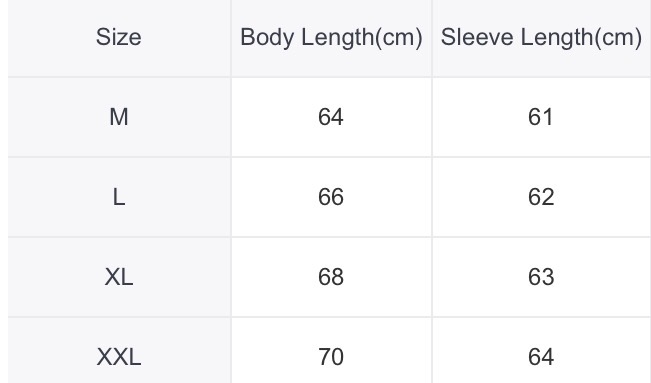Image resolution: width=651 pixels, height=383 pixels.
Task: Select body length value 66 for L
Action: tap(331, 197)
